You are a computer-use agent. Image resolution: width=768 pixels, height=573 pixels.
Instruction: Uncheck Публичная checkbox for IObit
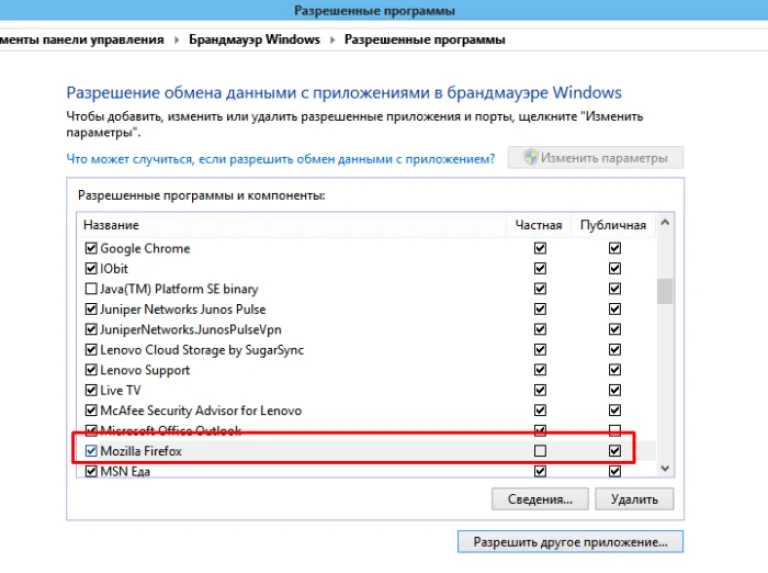click(x=615, y=268)
